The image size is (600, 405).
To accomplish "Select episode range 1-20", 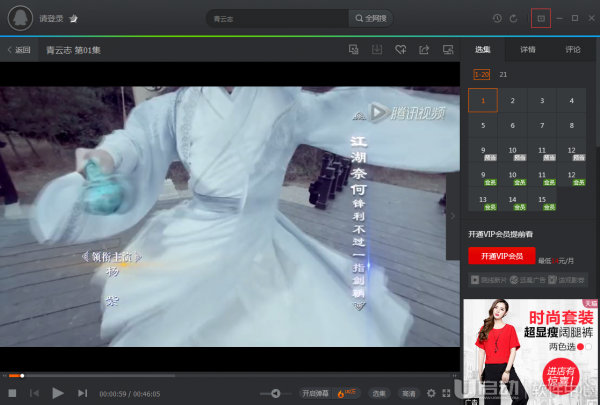I will [481, 75].
